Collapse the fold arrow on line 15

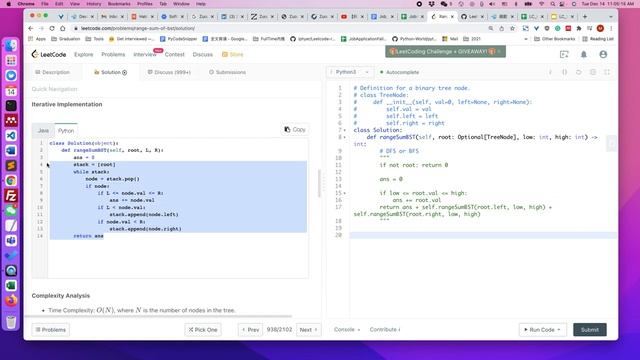click(x=345, y=193)
